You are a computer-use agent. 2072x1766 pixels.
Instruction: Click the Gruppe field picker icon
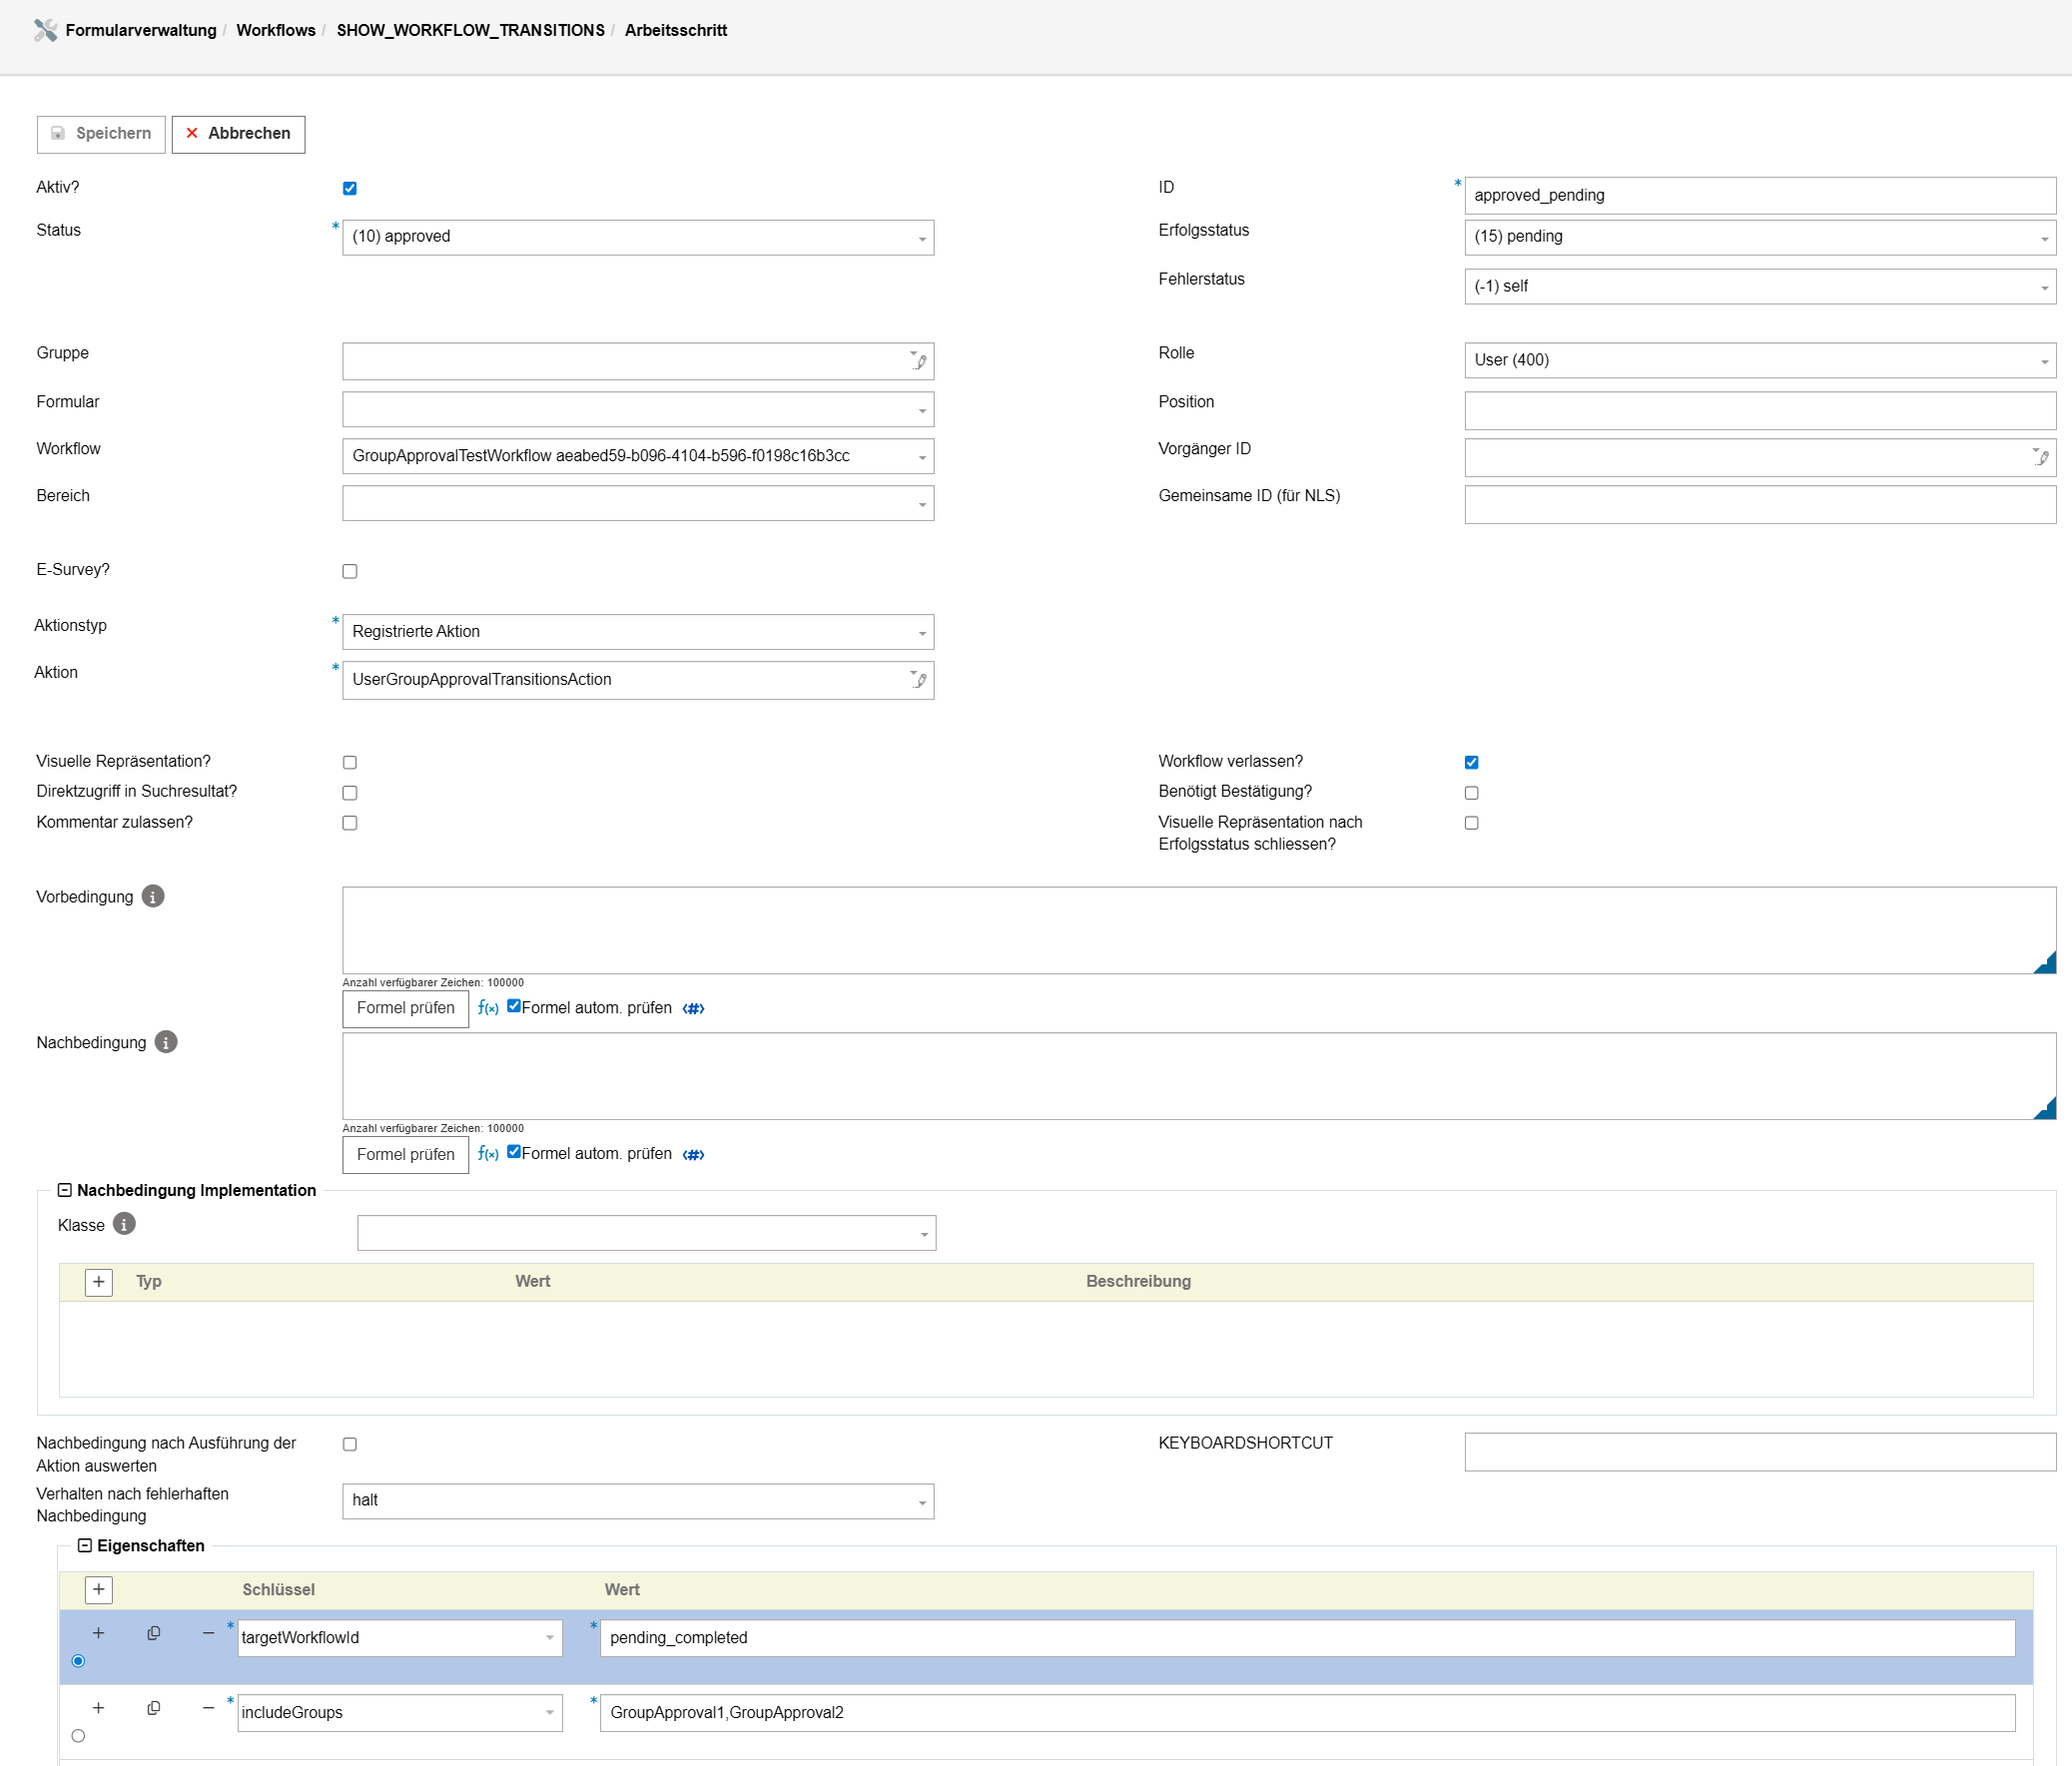click(x=918, y=360)
